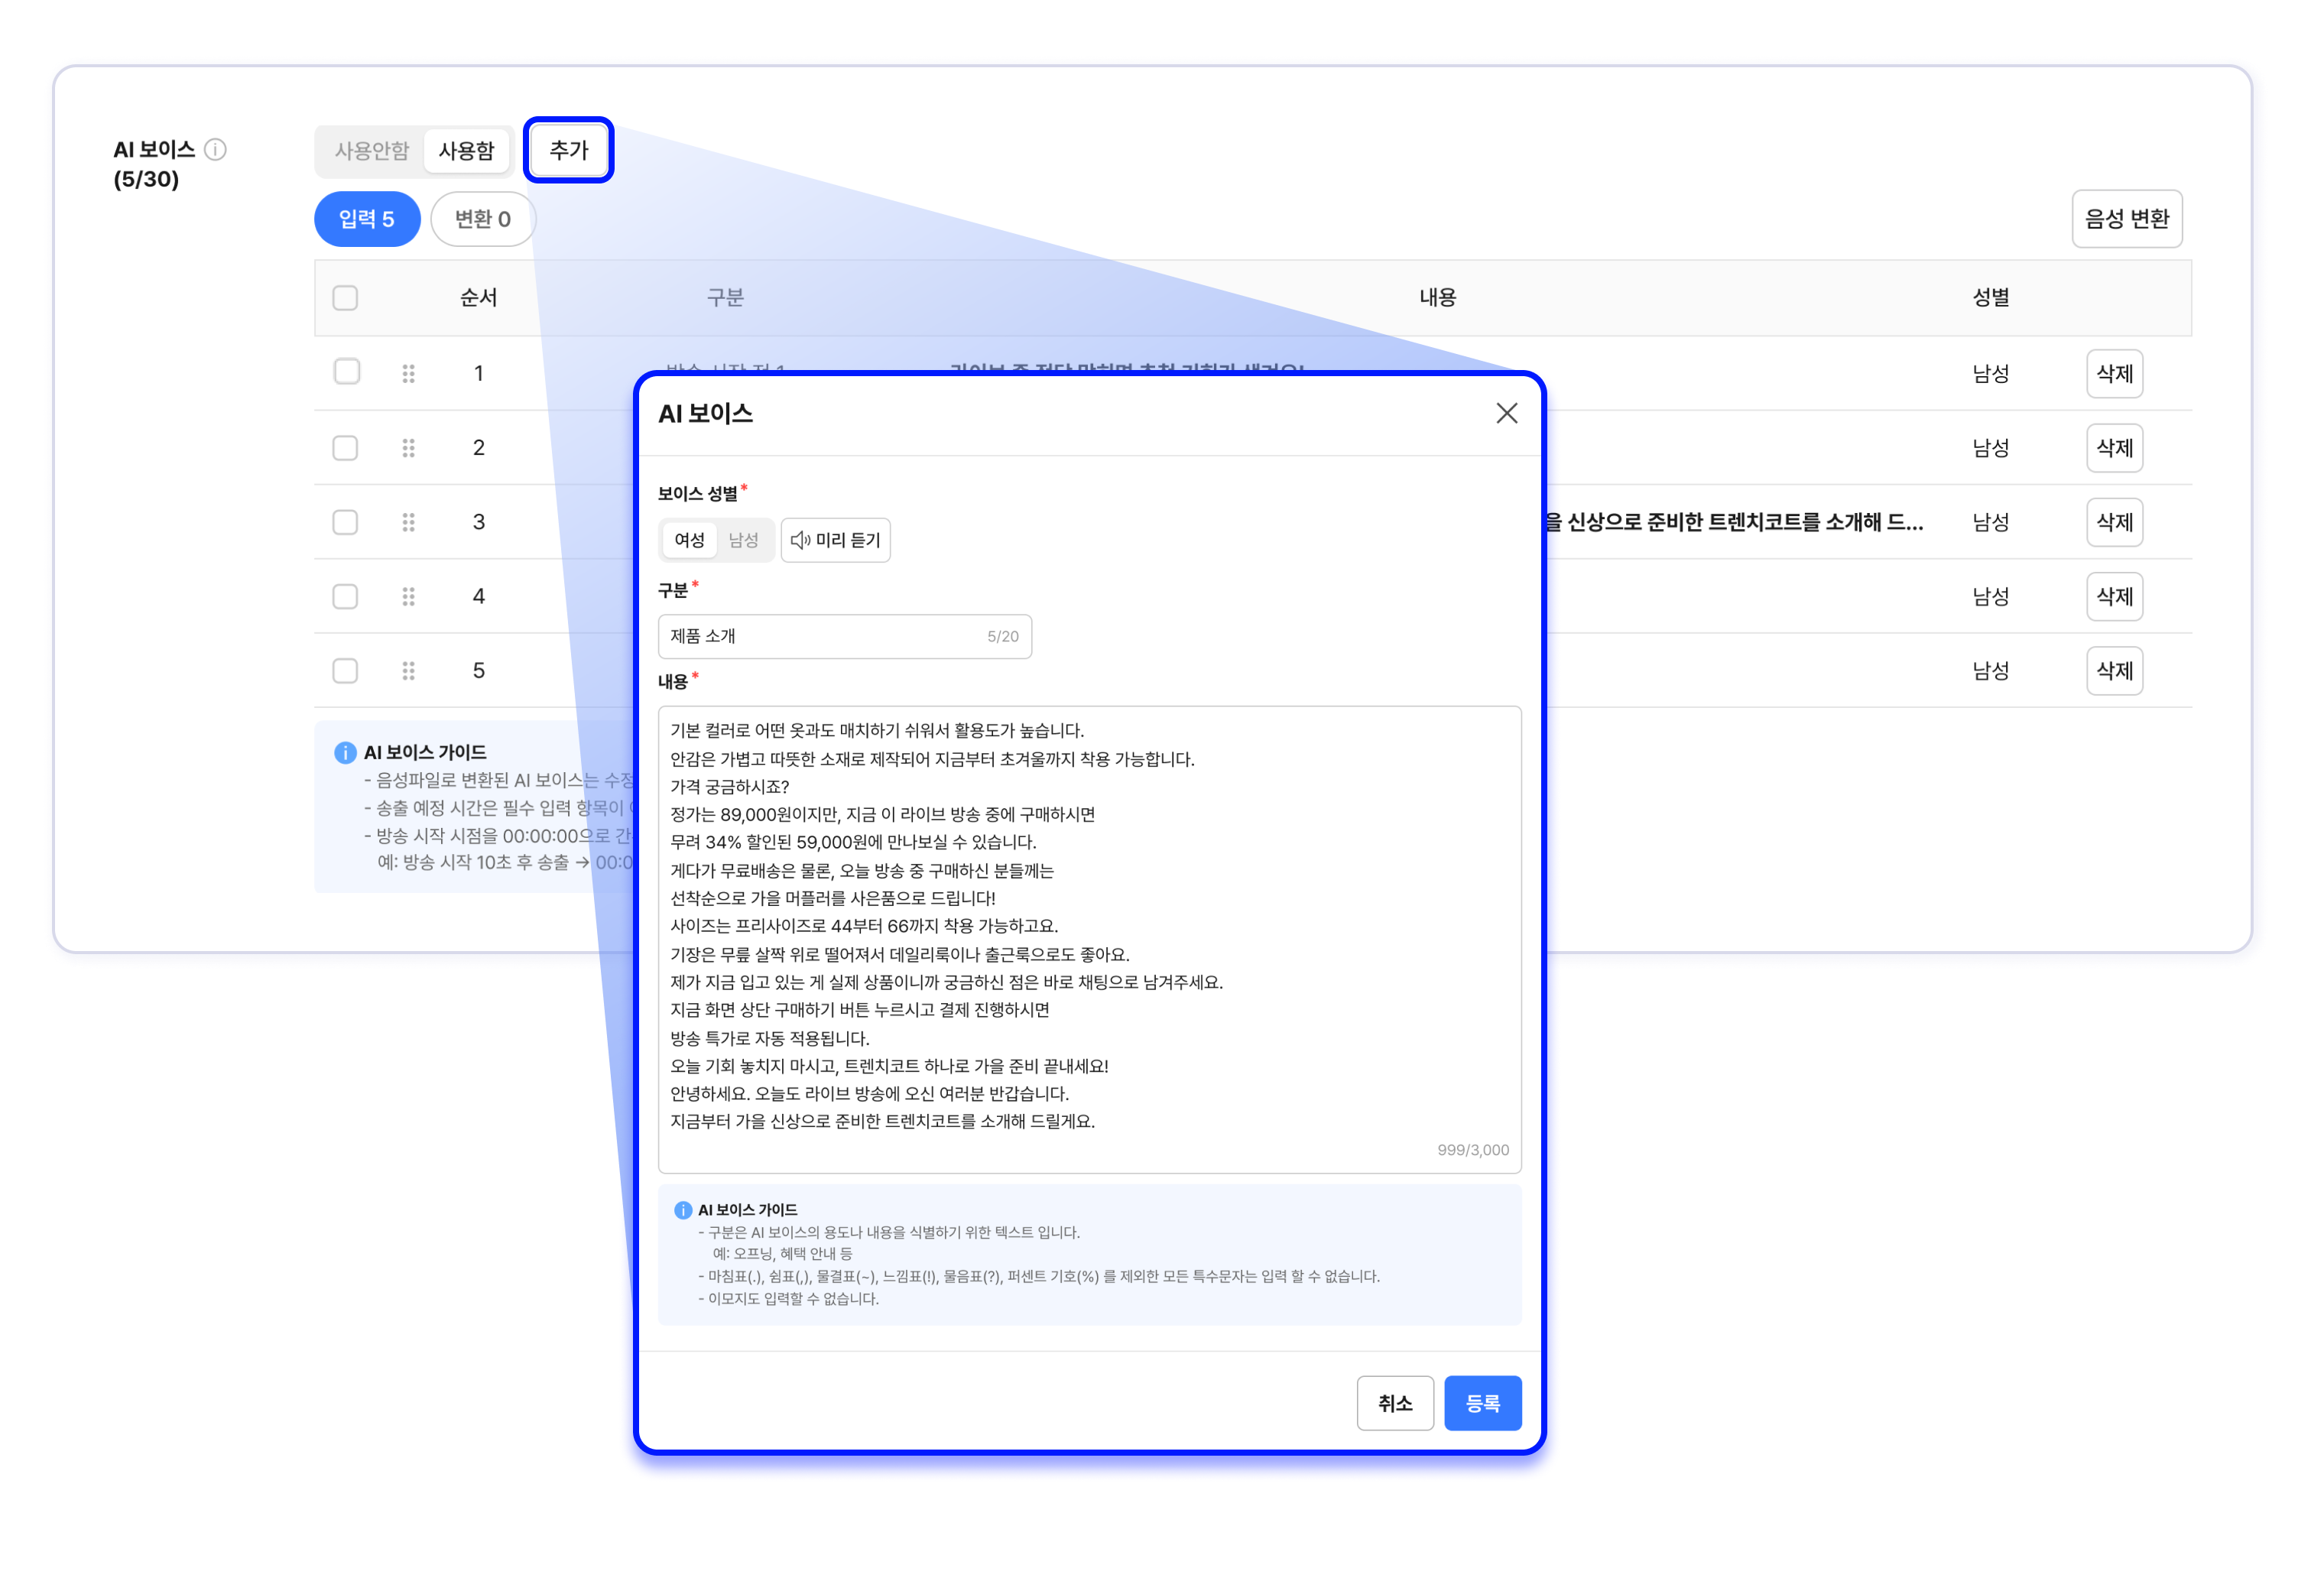Viewport: 2324px width, 1578px height.
Task: Check the checkbox for row 4
Action: click(345, 596)
